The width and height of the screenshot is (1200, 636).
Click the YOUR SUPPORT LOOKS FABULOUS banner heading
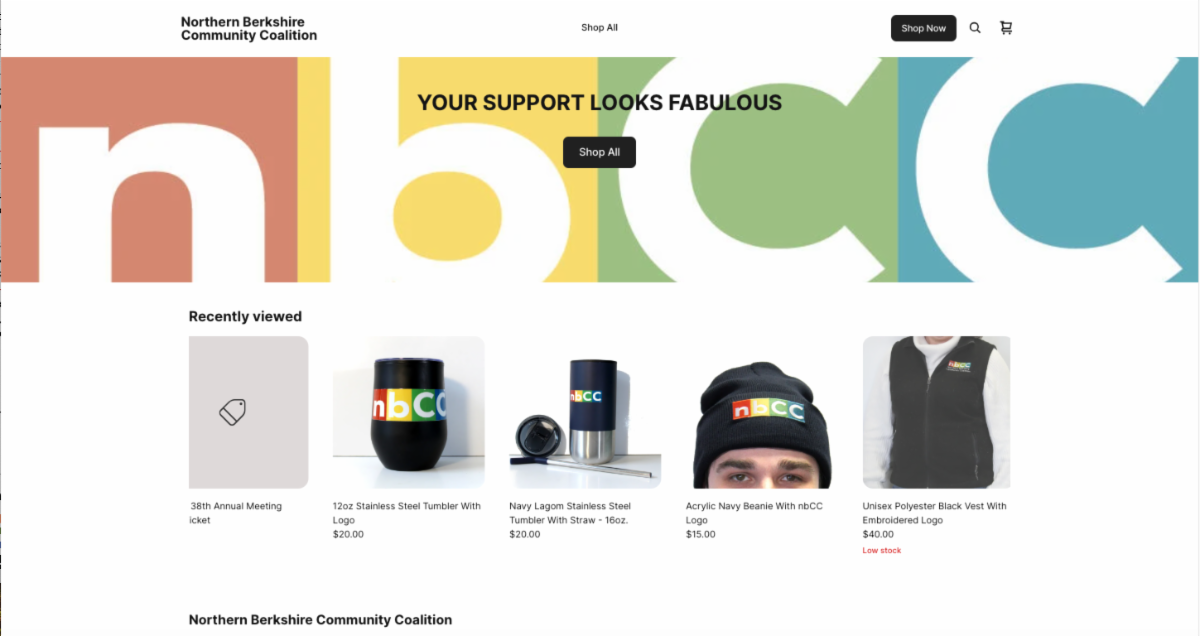tap(600, 102)
